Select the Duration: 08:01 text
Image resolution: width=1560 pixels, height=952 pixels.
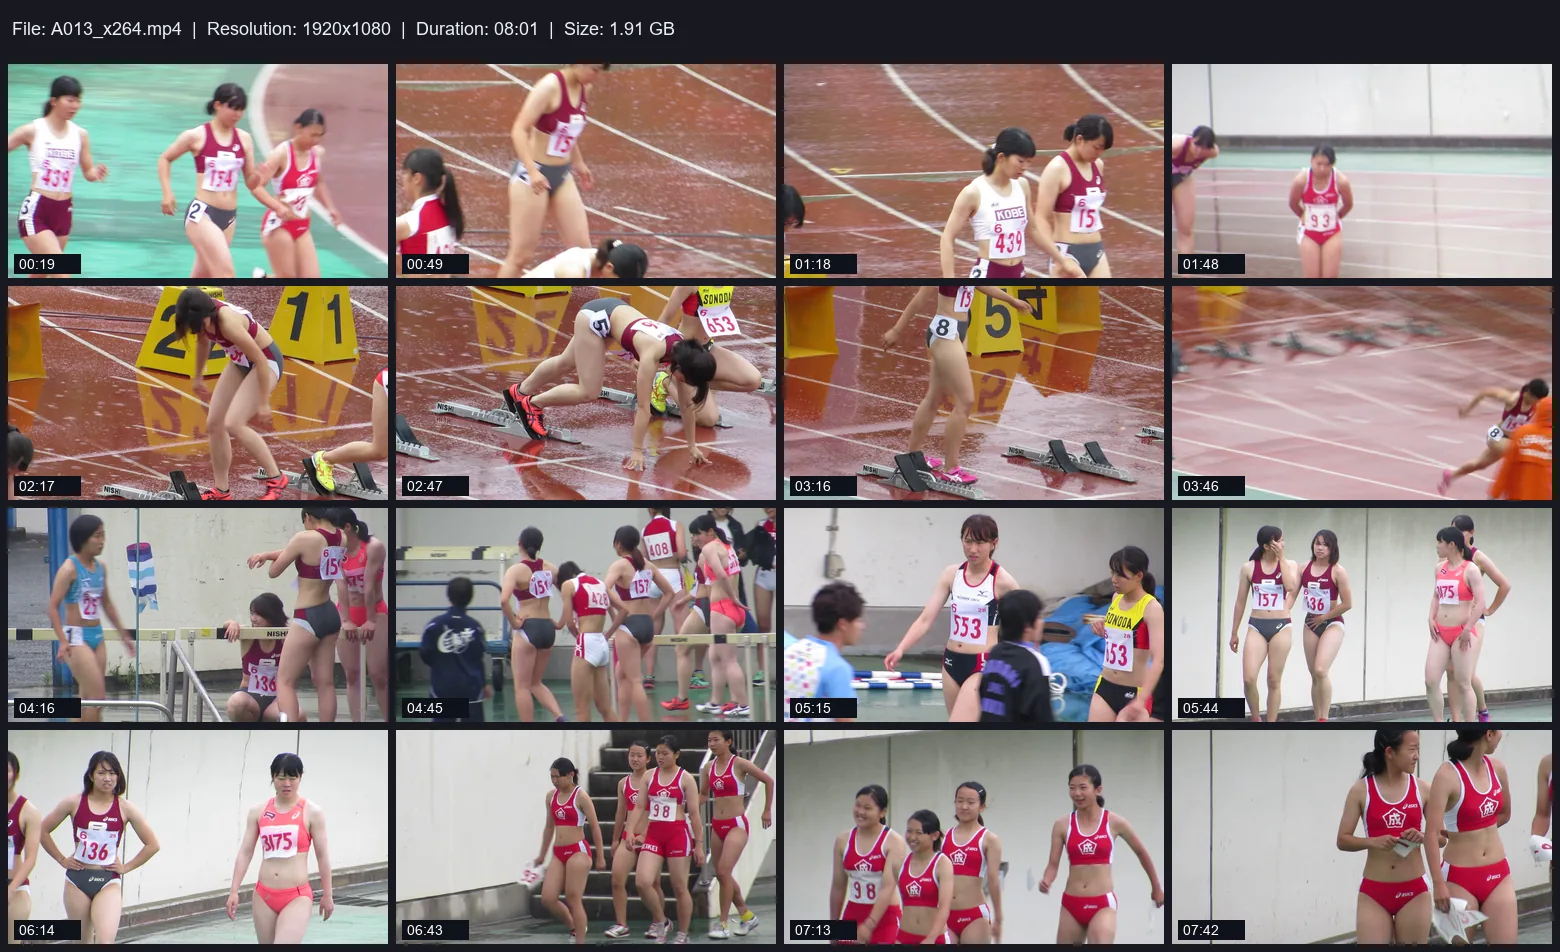(477, 29)
